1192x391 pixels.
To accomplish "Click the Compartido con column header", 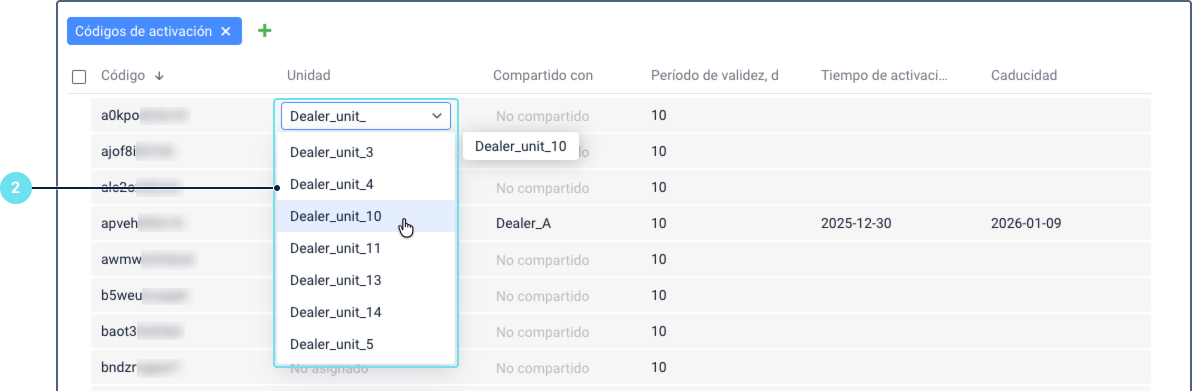I will pyautogui.click(x=543, y=75).
